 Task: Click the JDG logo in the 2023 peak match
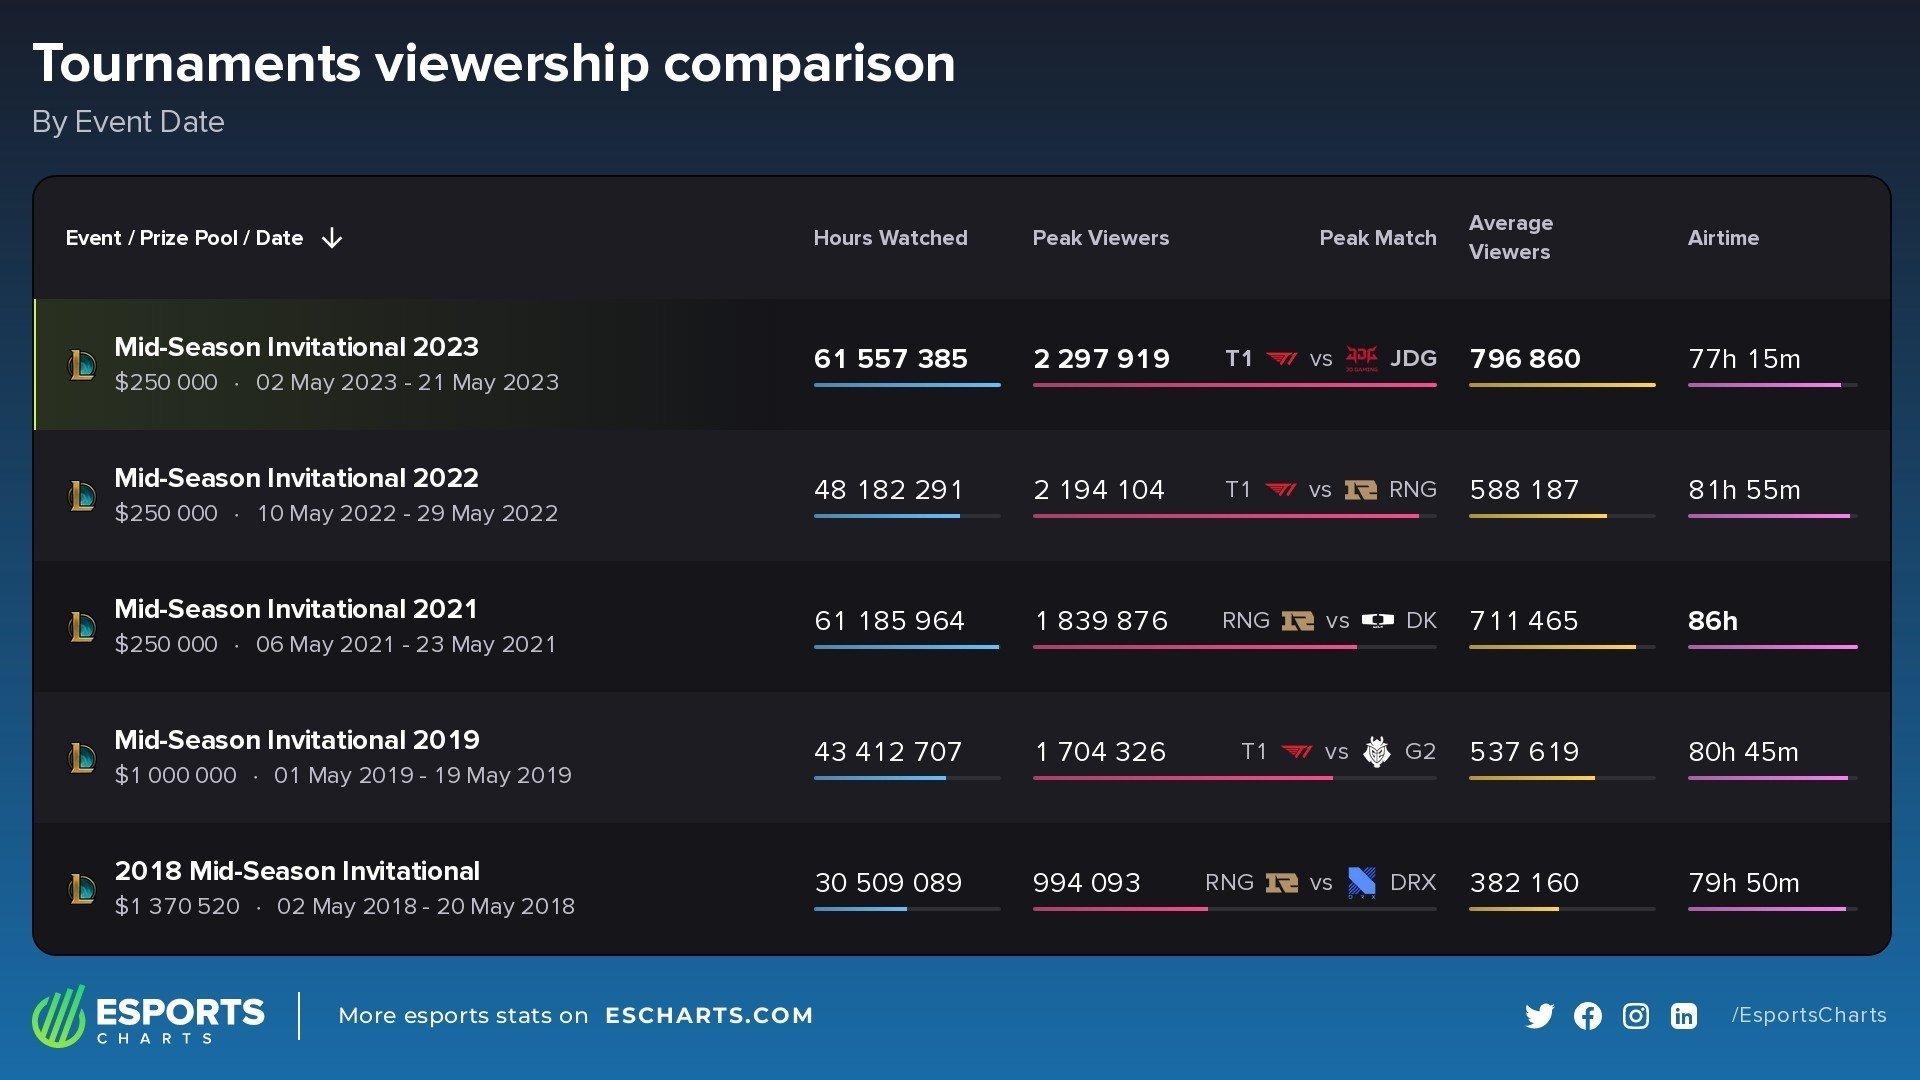click(1361, 358)
